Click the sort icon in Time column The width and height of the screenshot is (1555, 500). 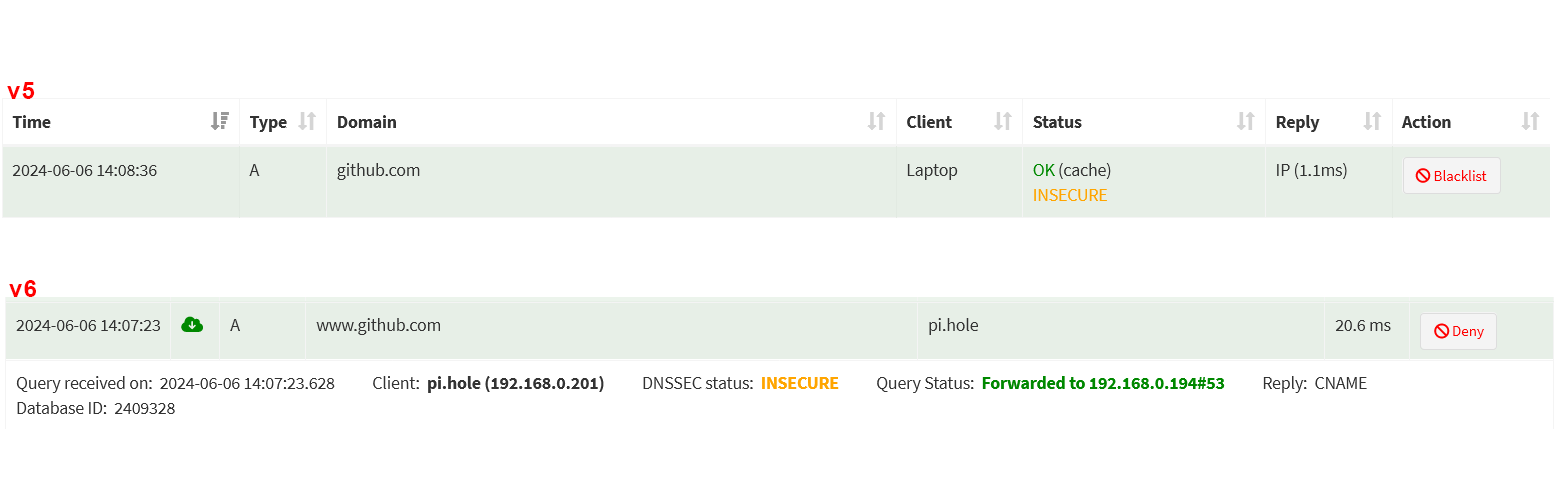pyautogui.click(x=220, y=122)
